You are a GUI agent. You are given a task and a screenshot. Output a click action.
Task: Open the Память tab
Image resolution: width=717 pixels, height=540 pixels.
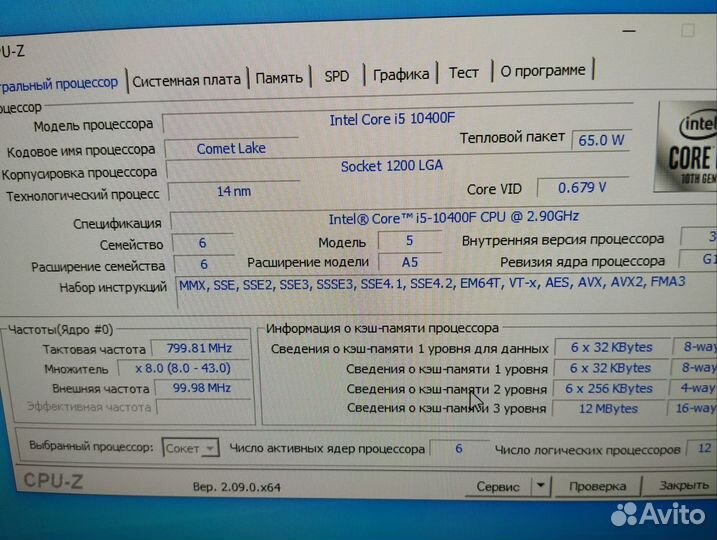[x=279, y=78]
